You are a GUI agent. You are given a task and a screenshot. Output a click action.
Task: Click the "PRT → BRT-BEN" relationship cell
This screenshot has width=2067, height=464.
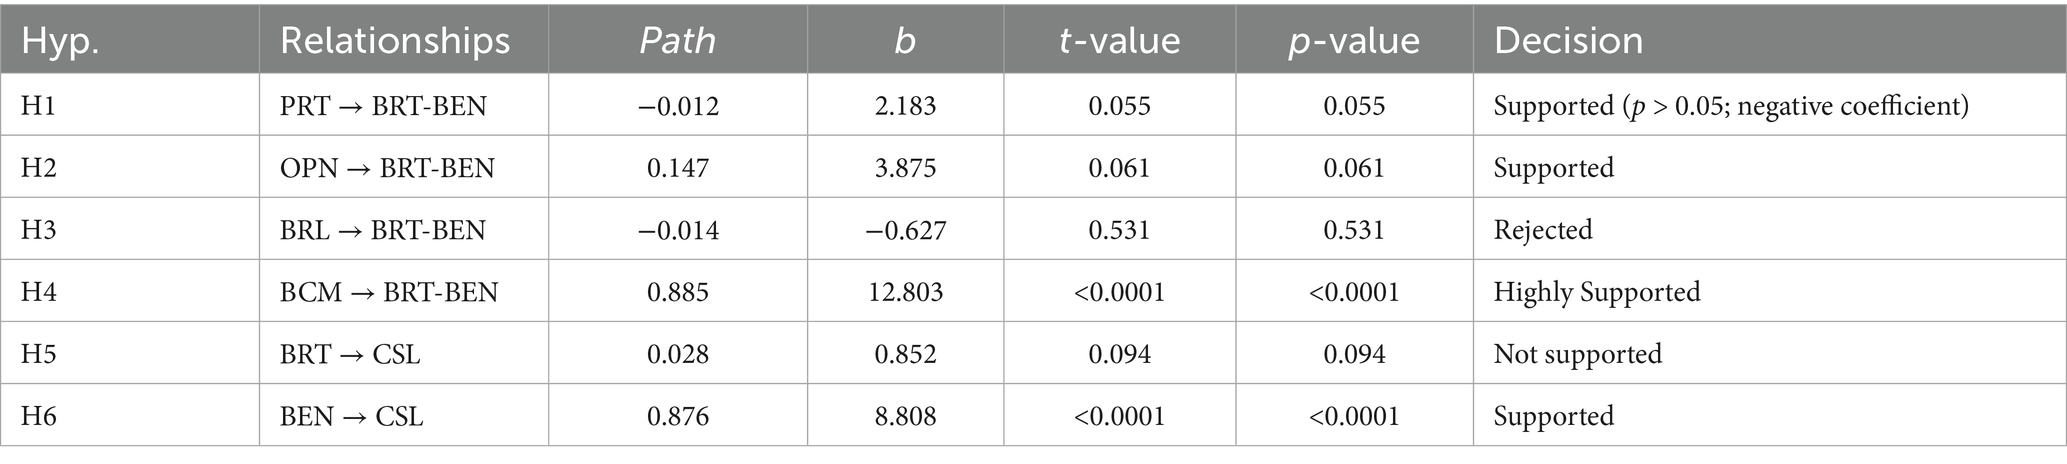[x=384, y=106]
